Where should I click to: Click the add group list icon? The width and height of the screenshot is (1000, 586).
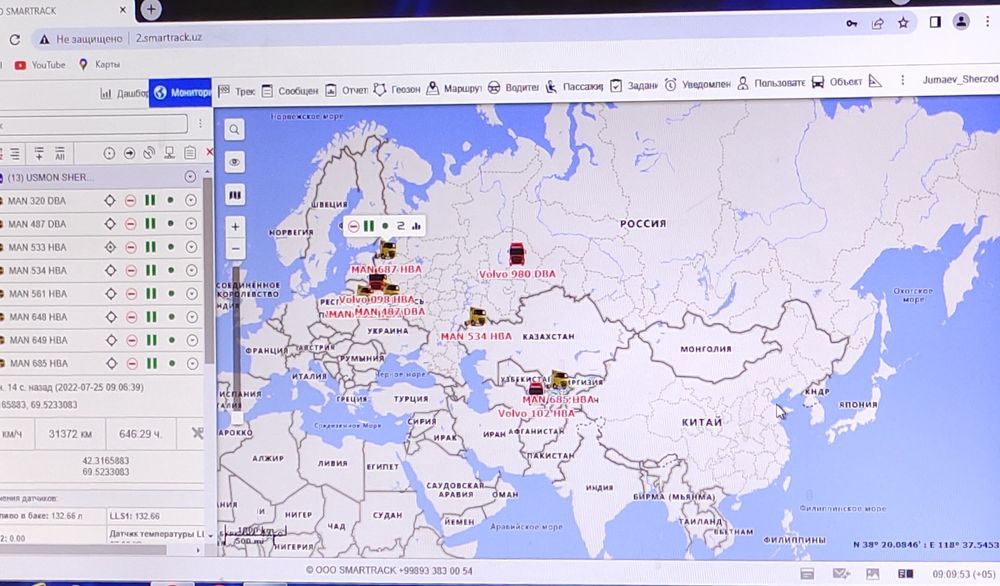click(x=39, y=153)
